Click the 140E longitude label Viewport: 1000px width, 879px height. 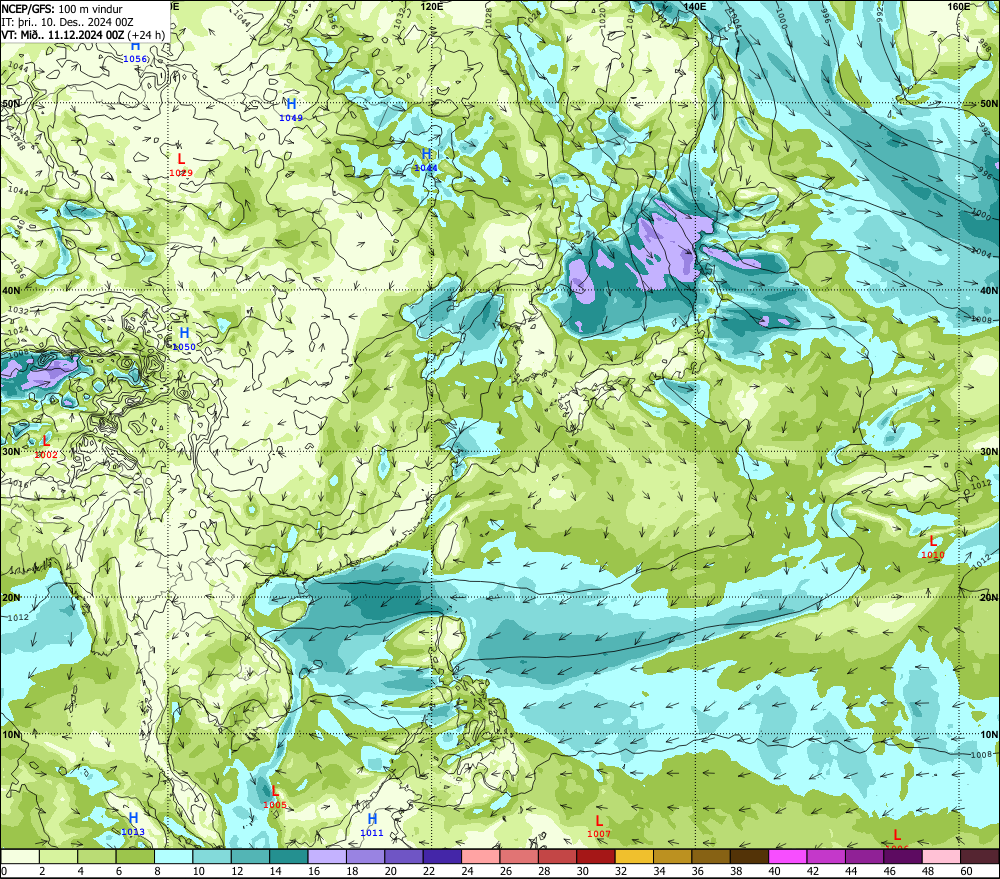tap(695, 6)
